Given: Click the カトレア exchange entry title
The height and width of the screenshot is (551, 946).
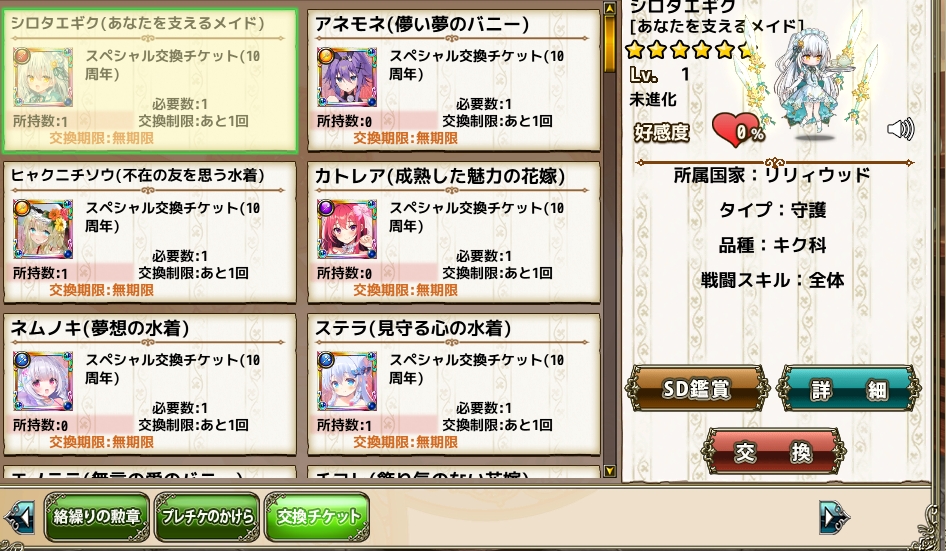Looking at the screenshot, I should tap(440, 176).
